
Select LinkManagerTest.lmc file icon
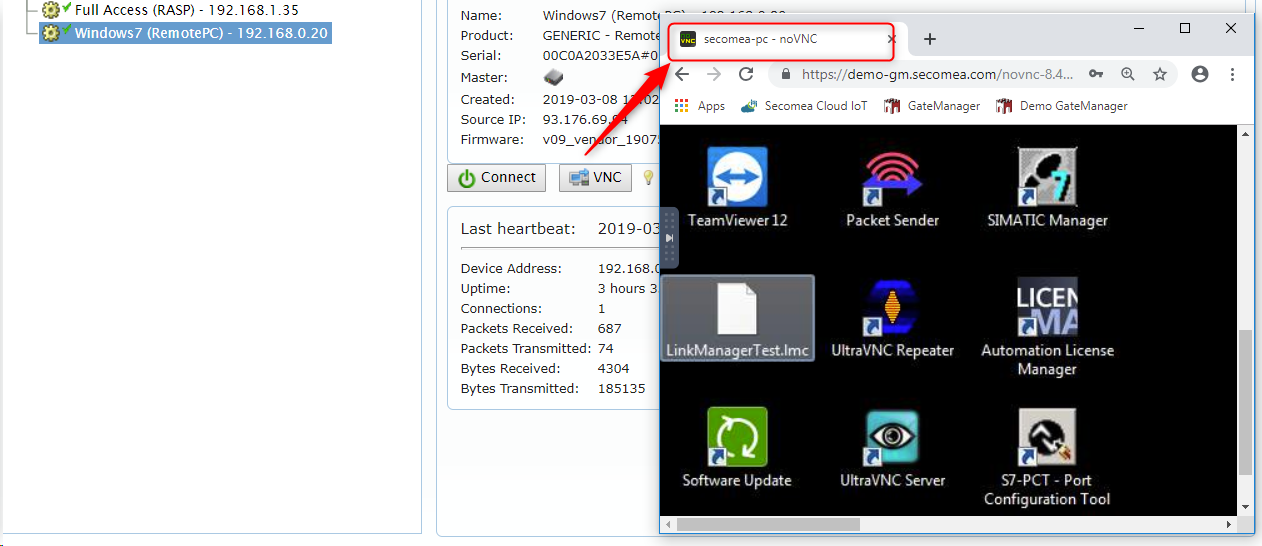click(x=738, y=318)
